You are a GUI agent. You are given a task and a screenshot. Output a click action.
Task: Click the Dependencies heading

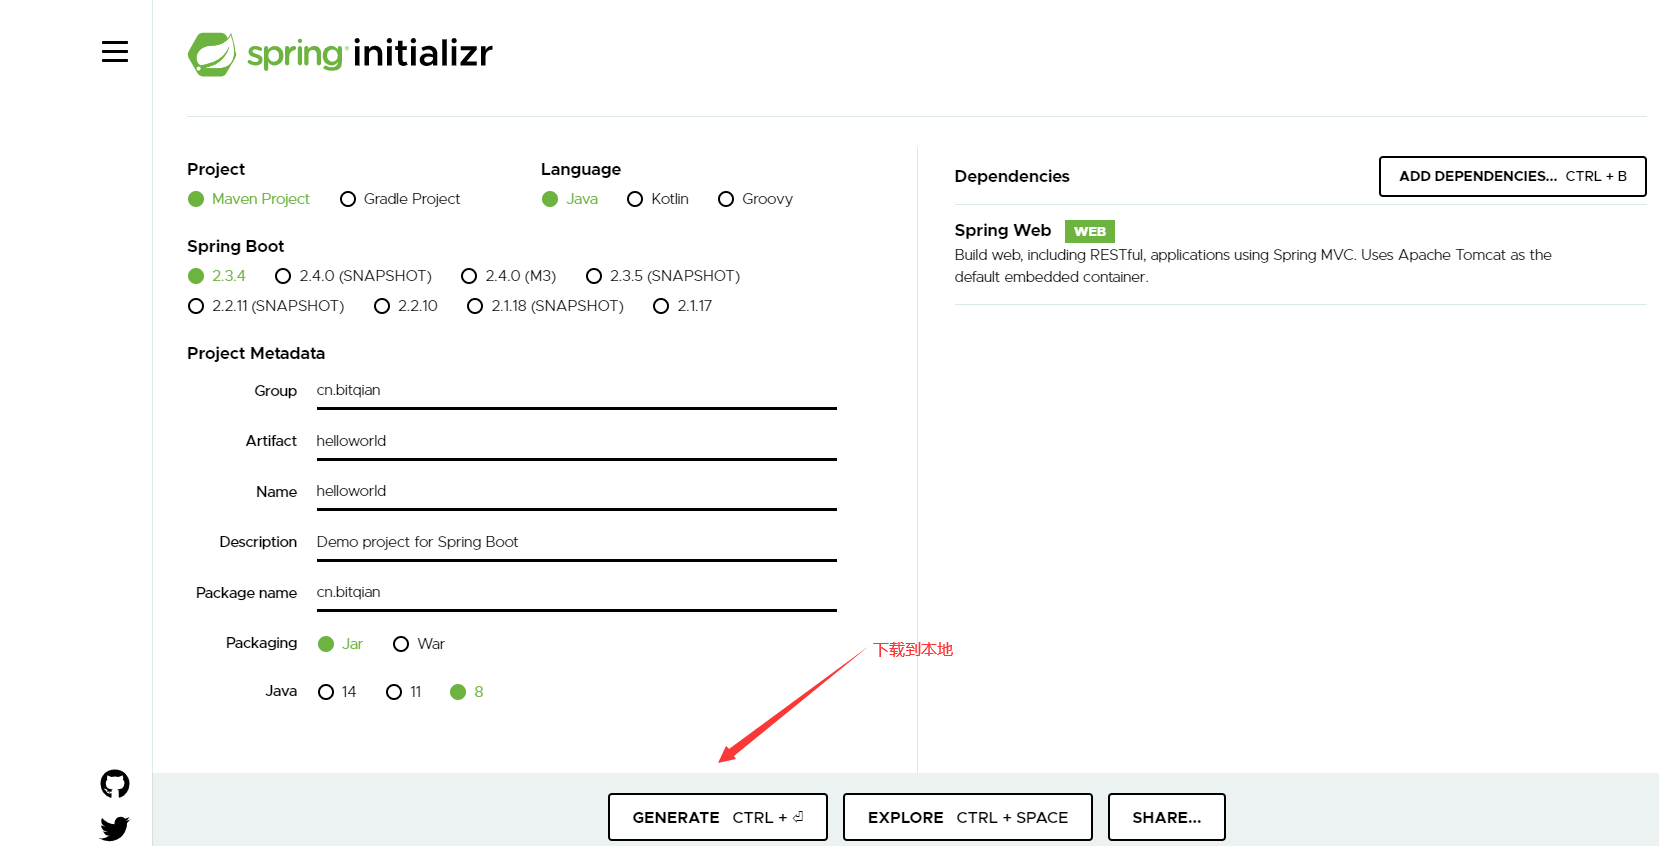pyautogui.click(x=1012, y=176)
